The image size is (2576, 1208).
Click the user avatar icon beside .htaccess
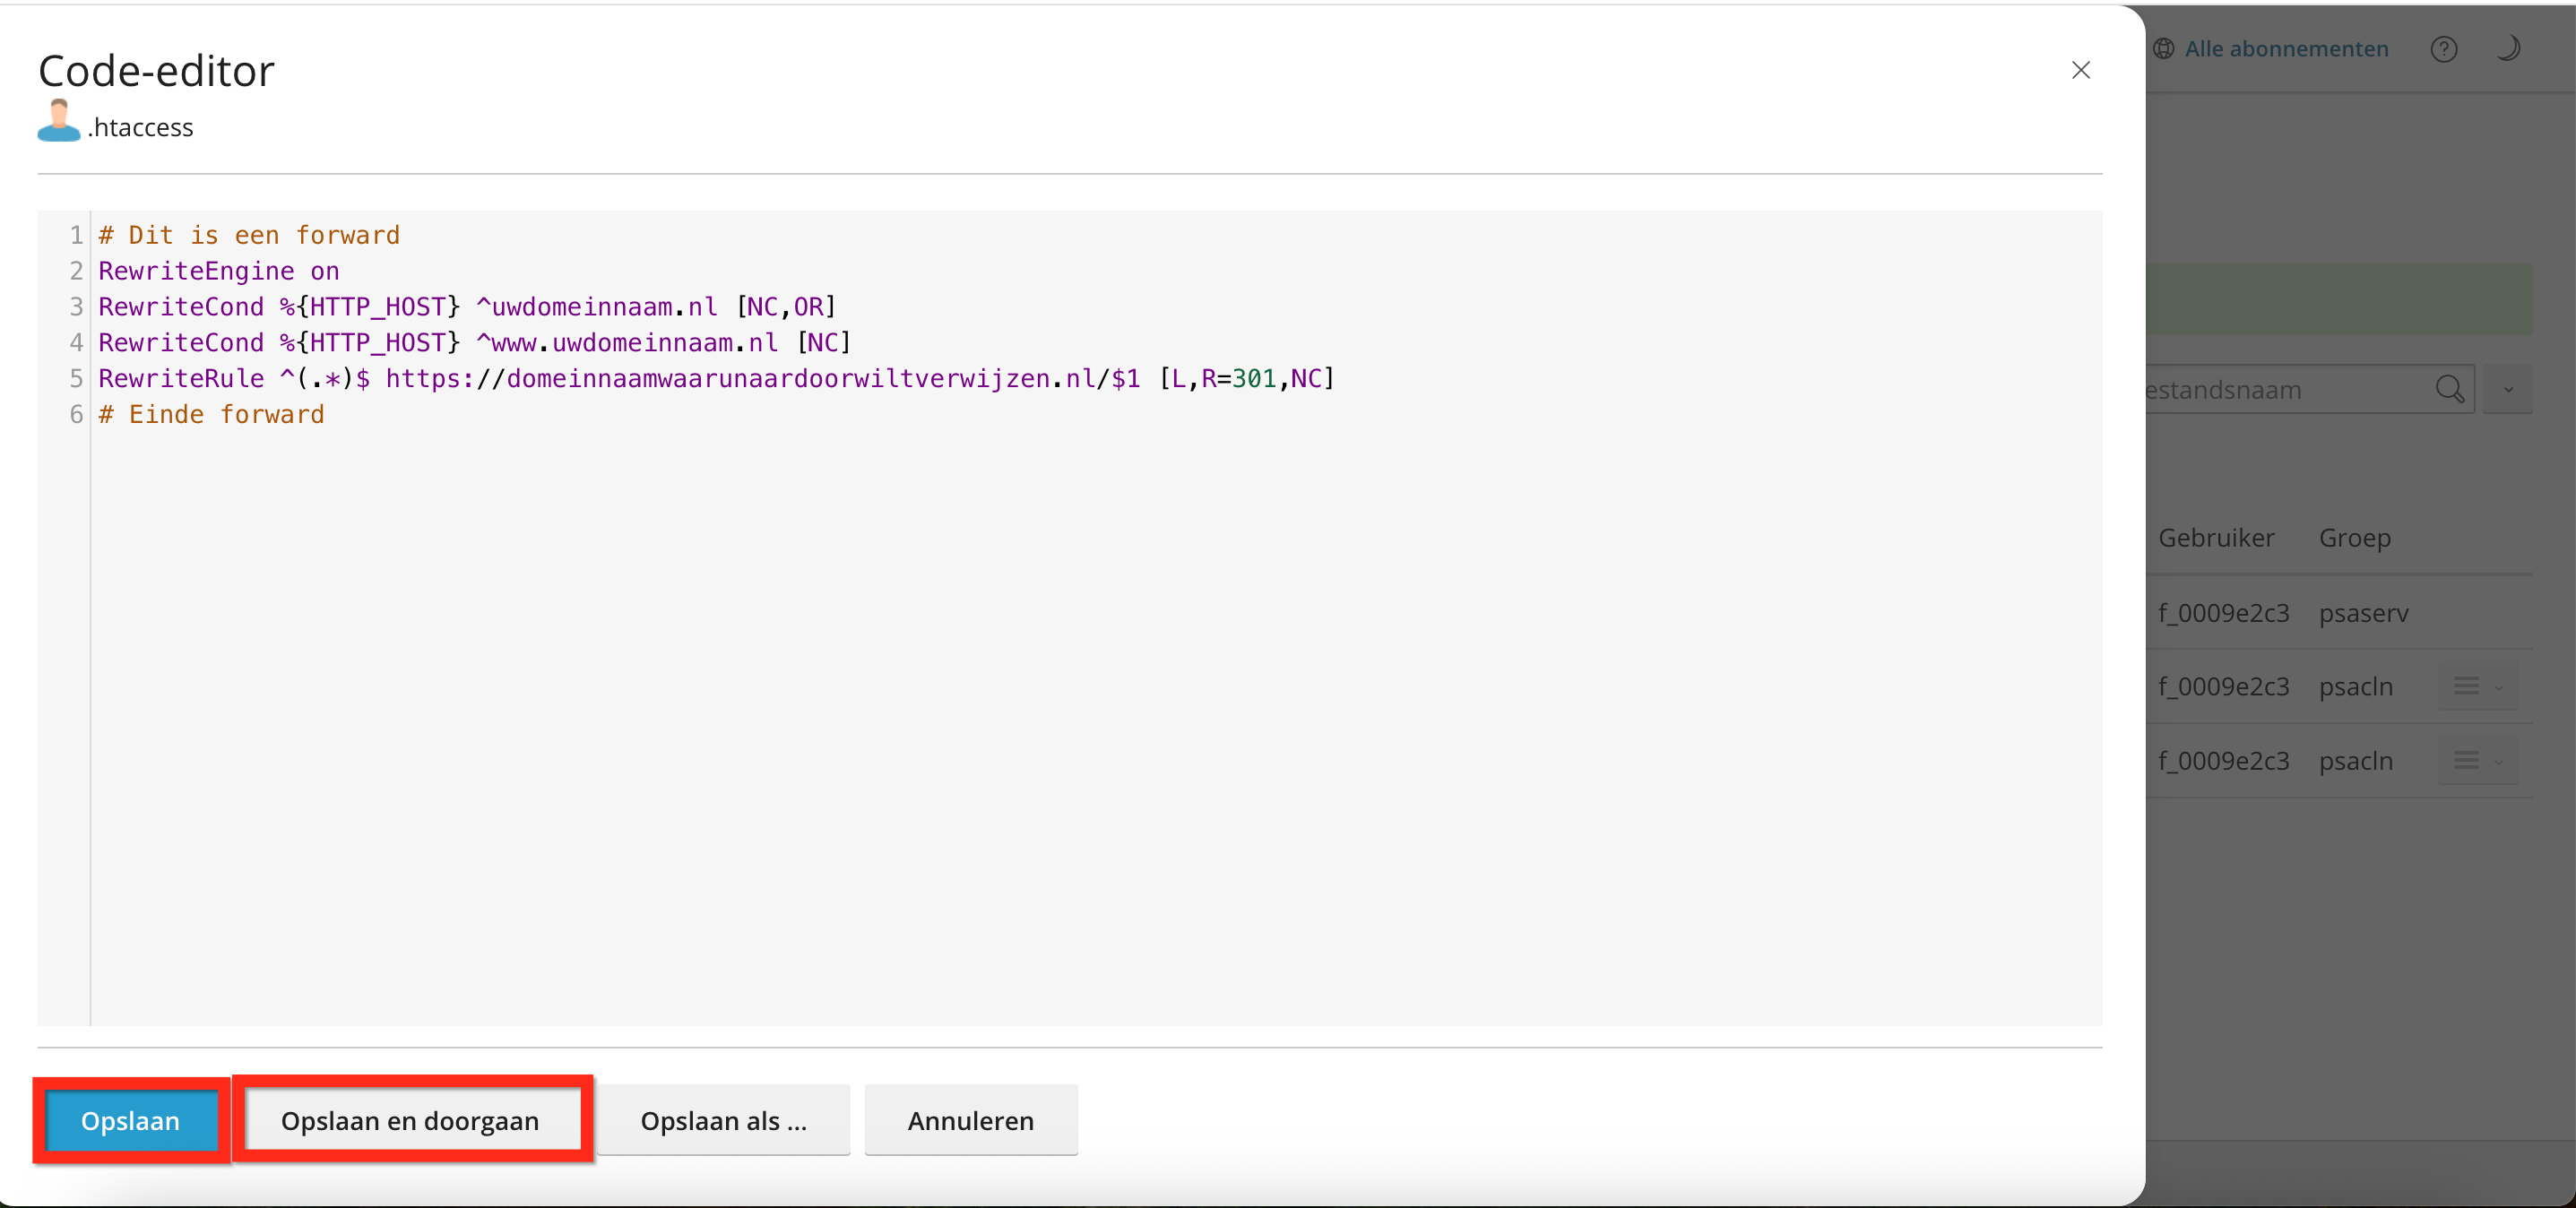pyautogui.click(x=59, y=122)
